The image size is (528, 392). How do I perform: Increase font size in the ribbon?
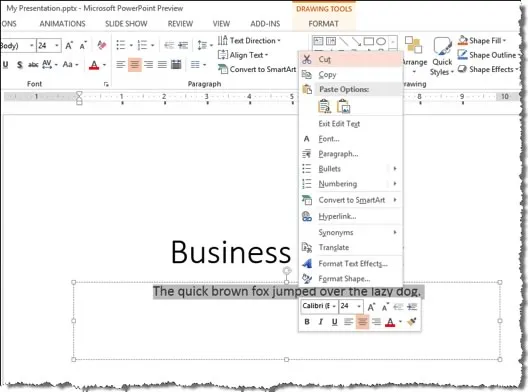point(69,45)
